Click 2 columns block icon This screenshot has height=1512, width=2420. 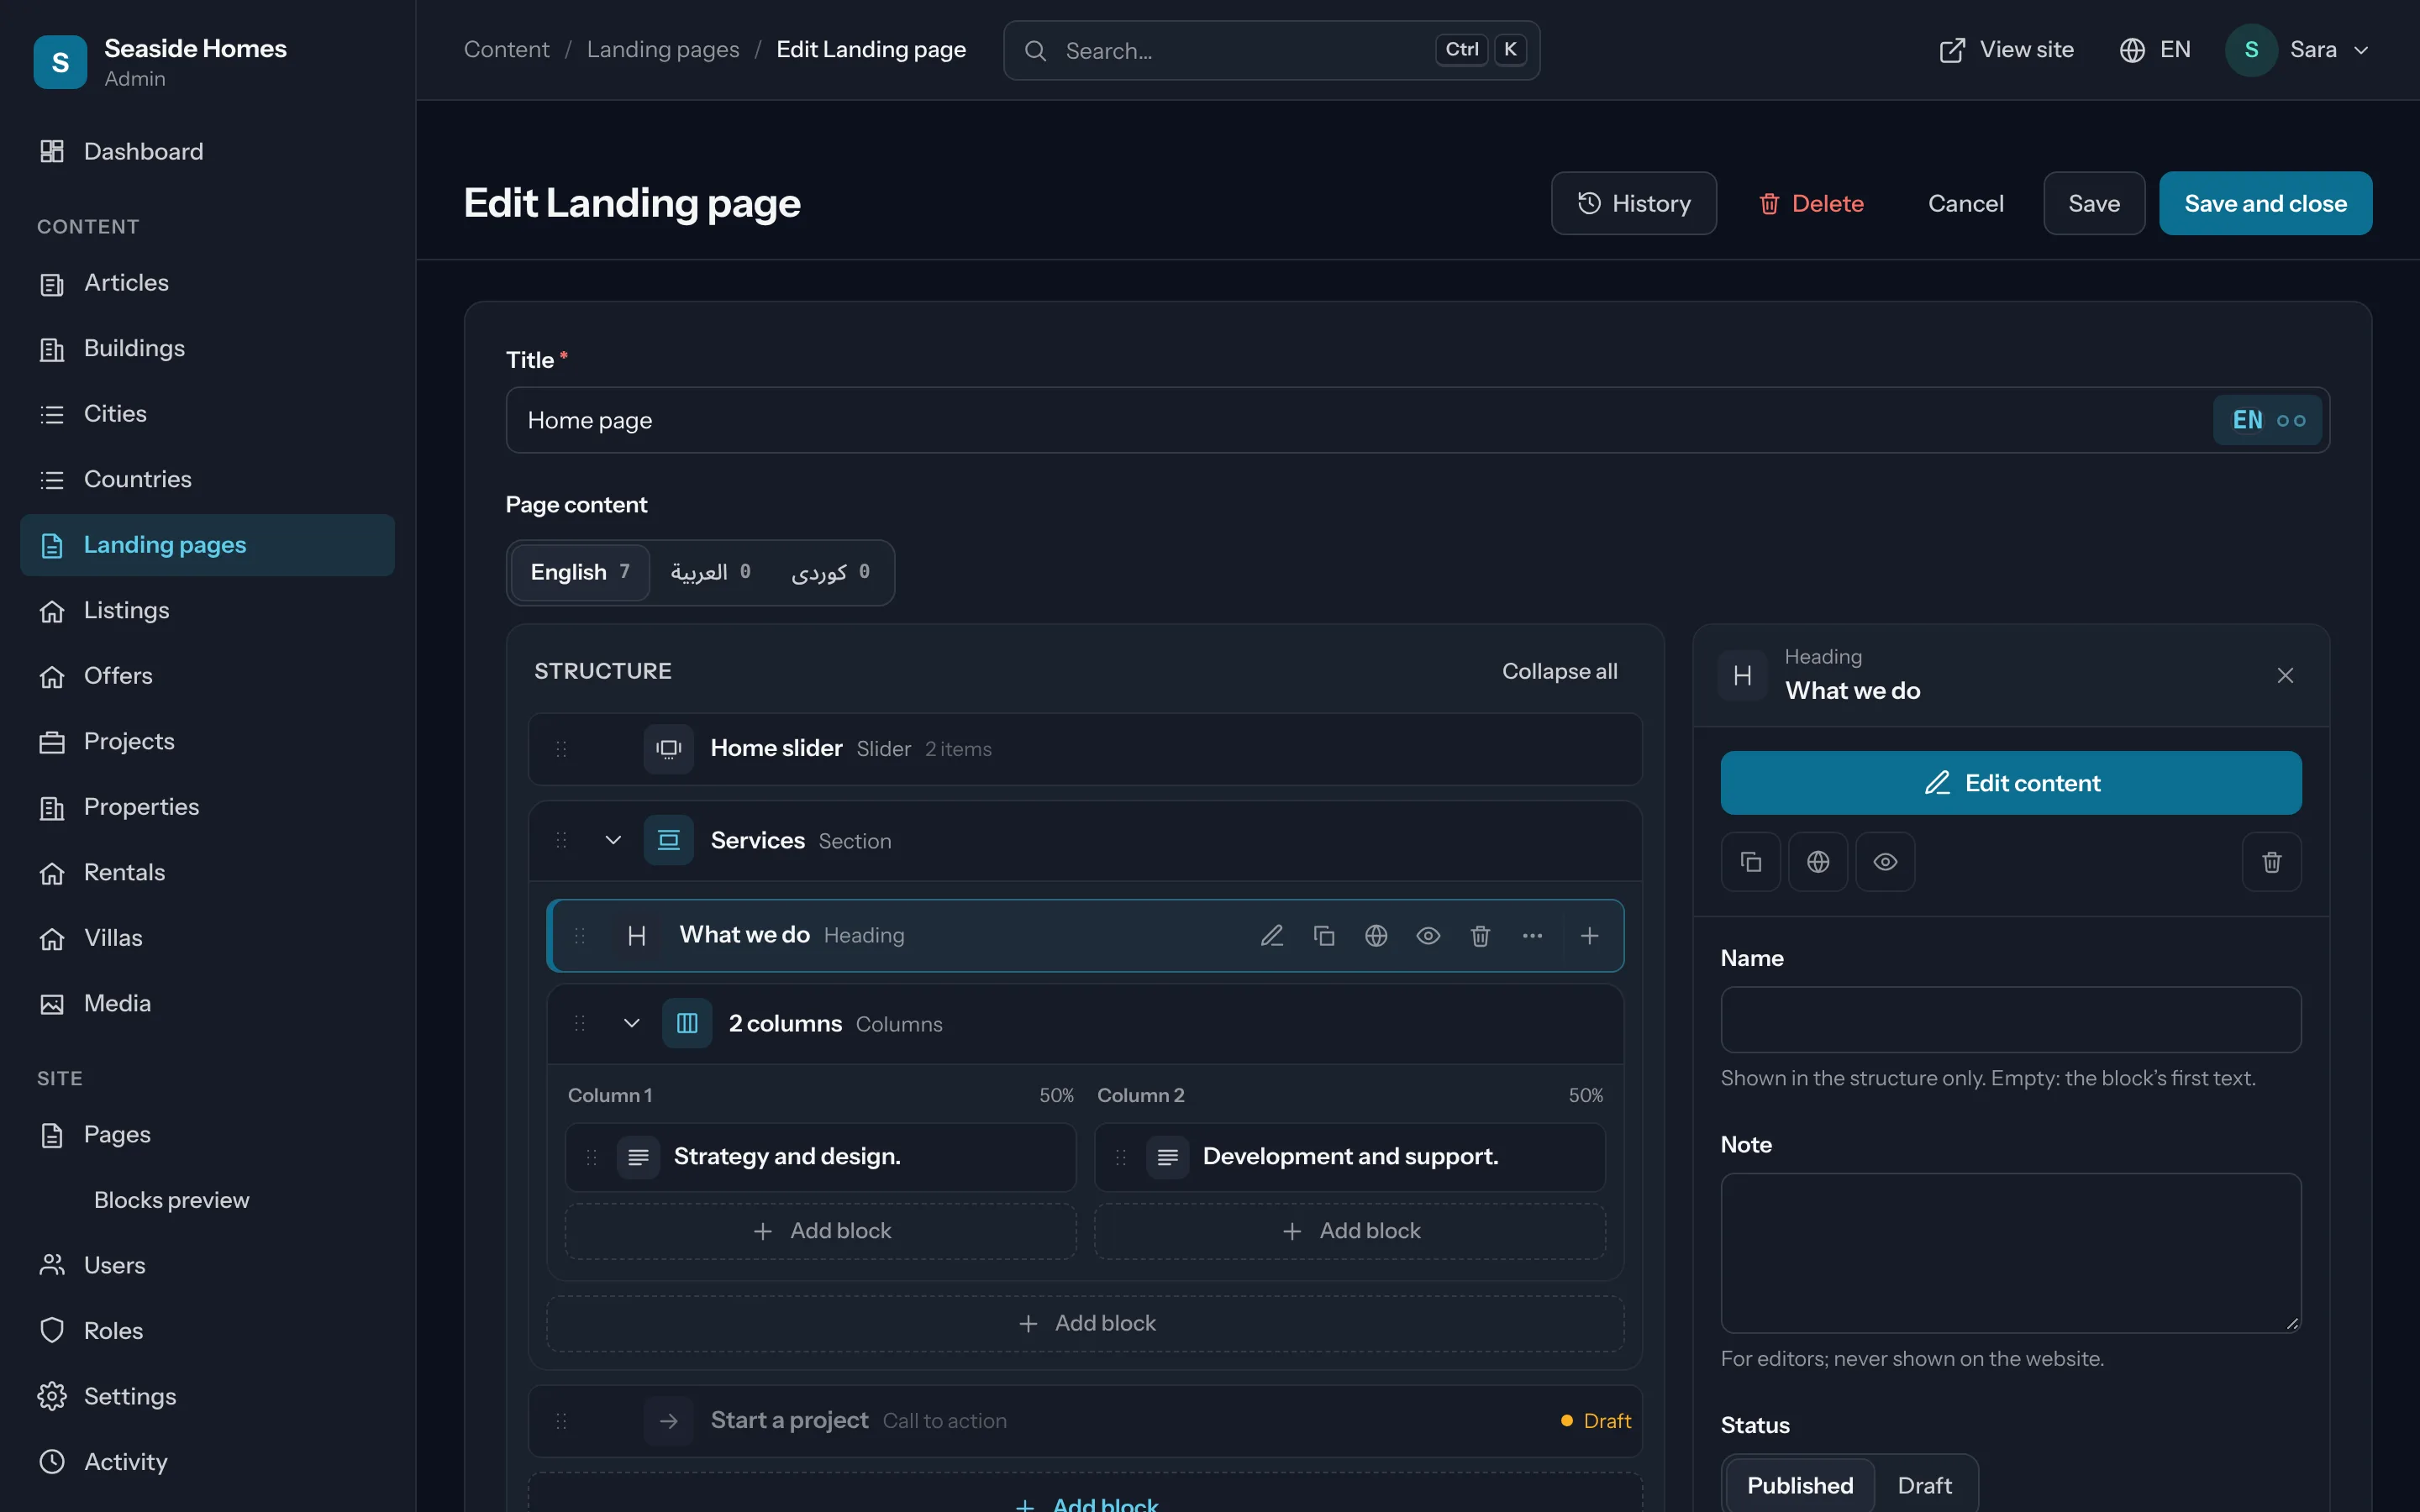[687, 1023]
